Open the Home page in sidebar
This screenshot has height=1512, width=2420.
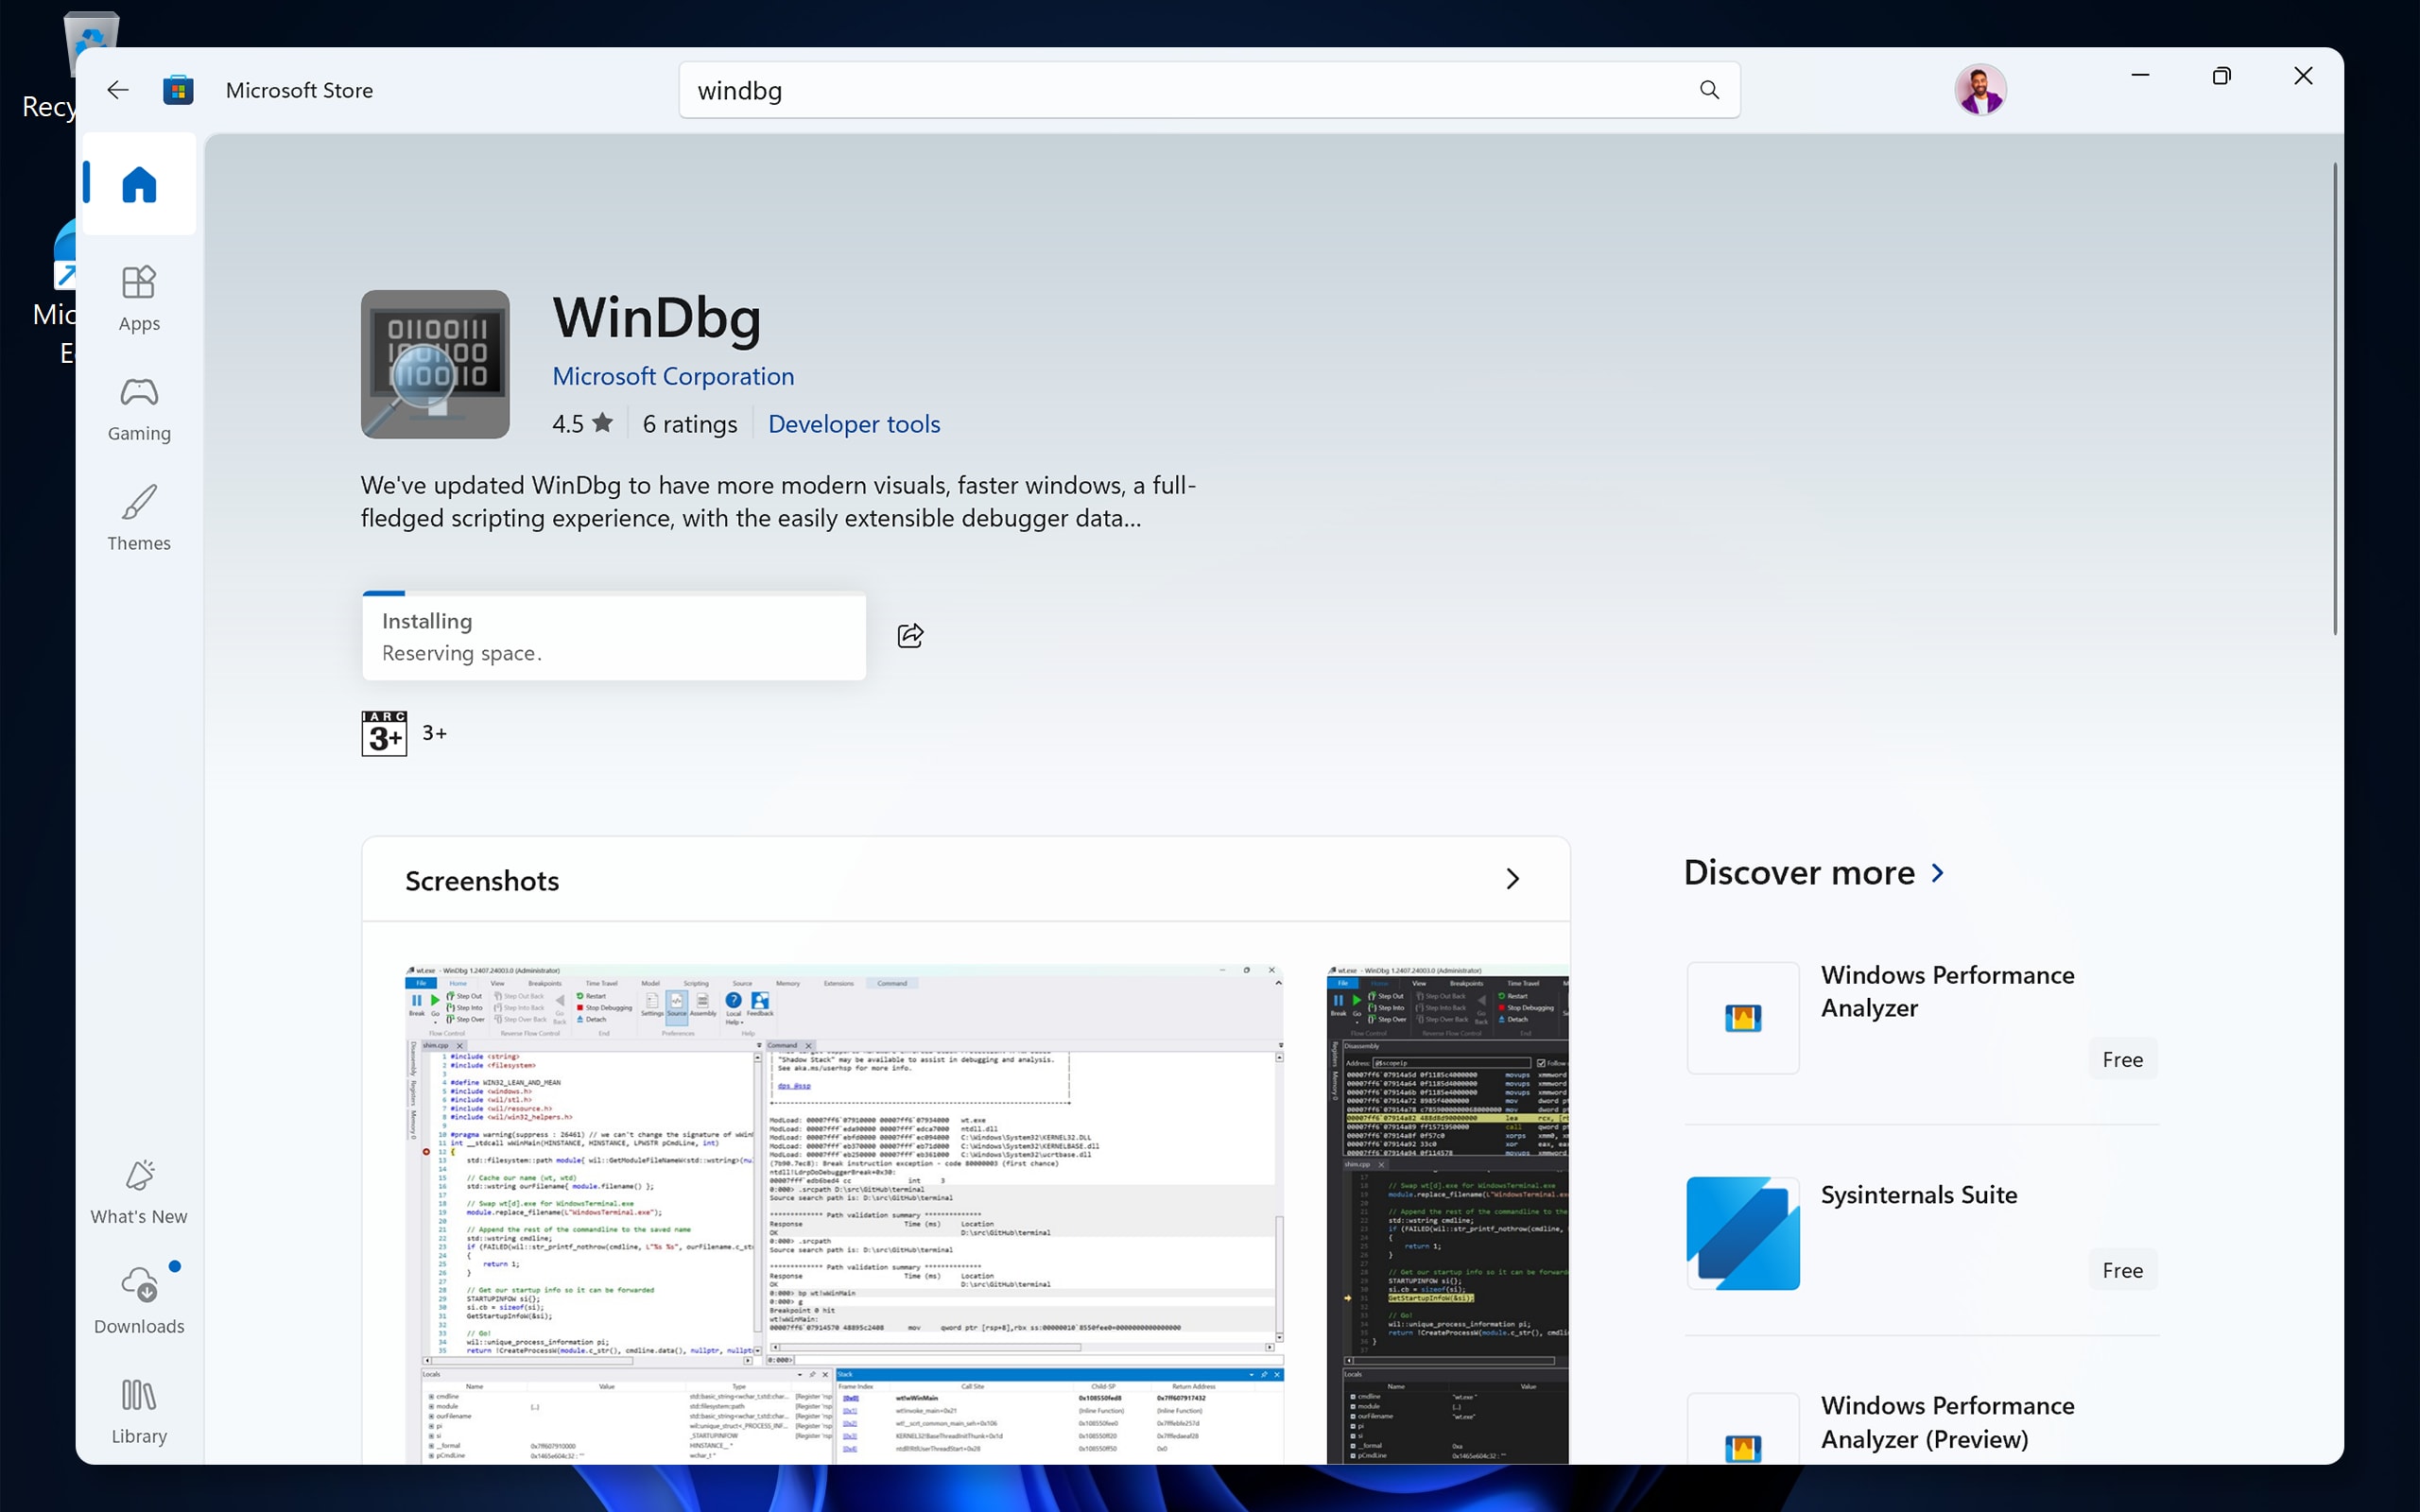139,184
